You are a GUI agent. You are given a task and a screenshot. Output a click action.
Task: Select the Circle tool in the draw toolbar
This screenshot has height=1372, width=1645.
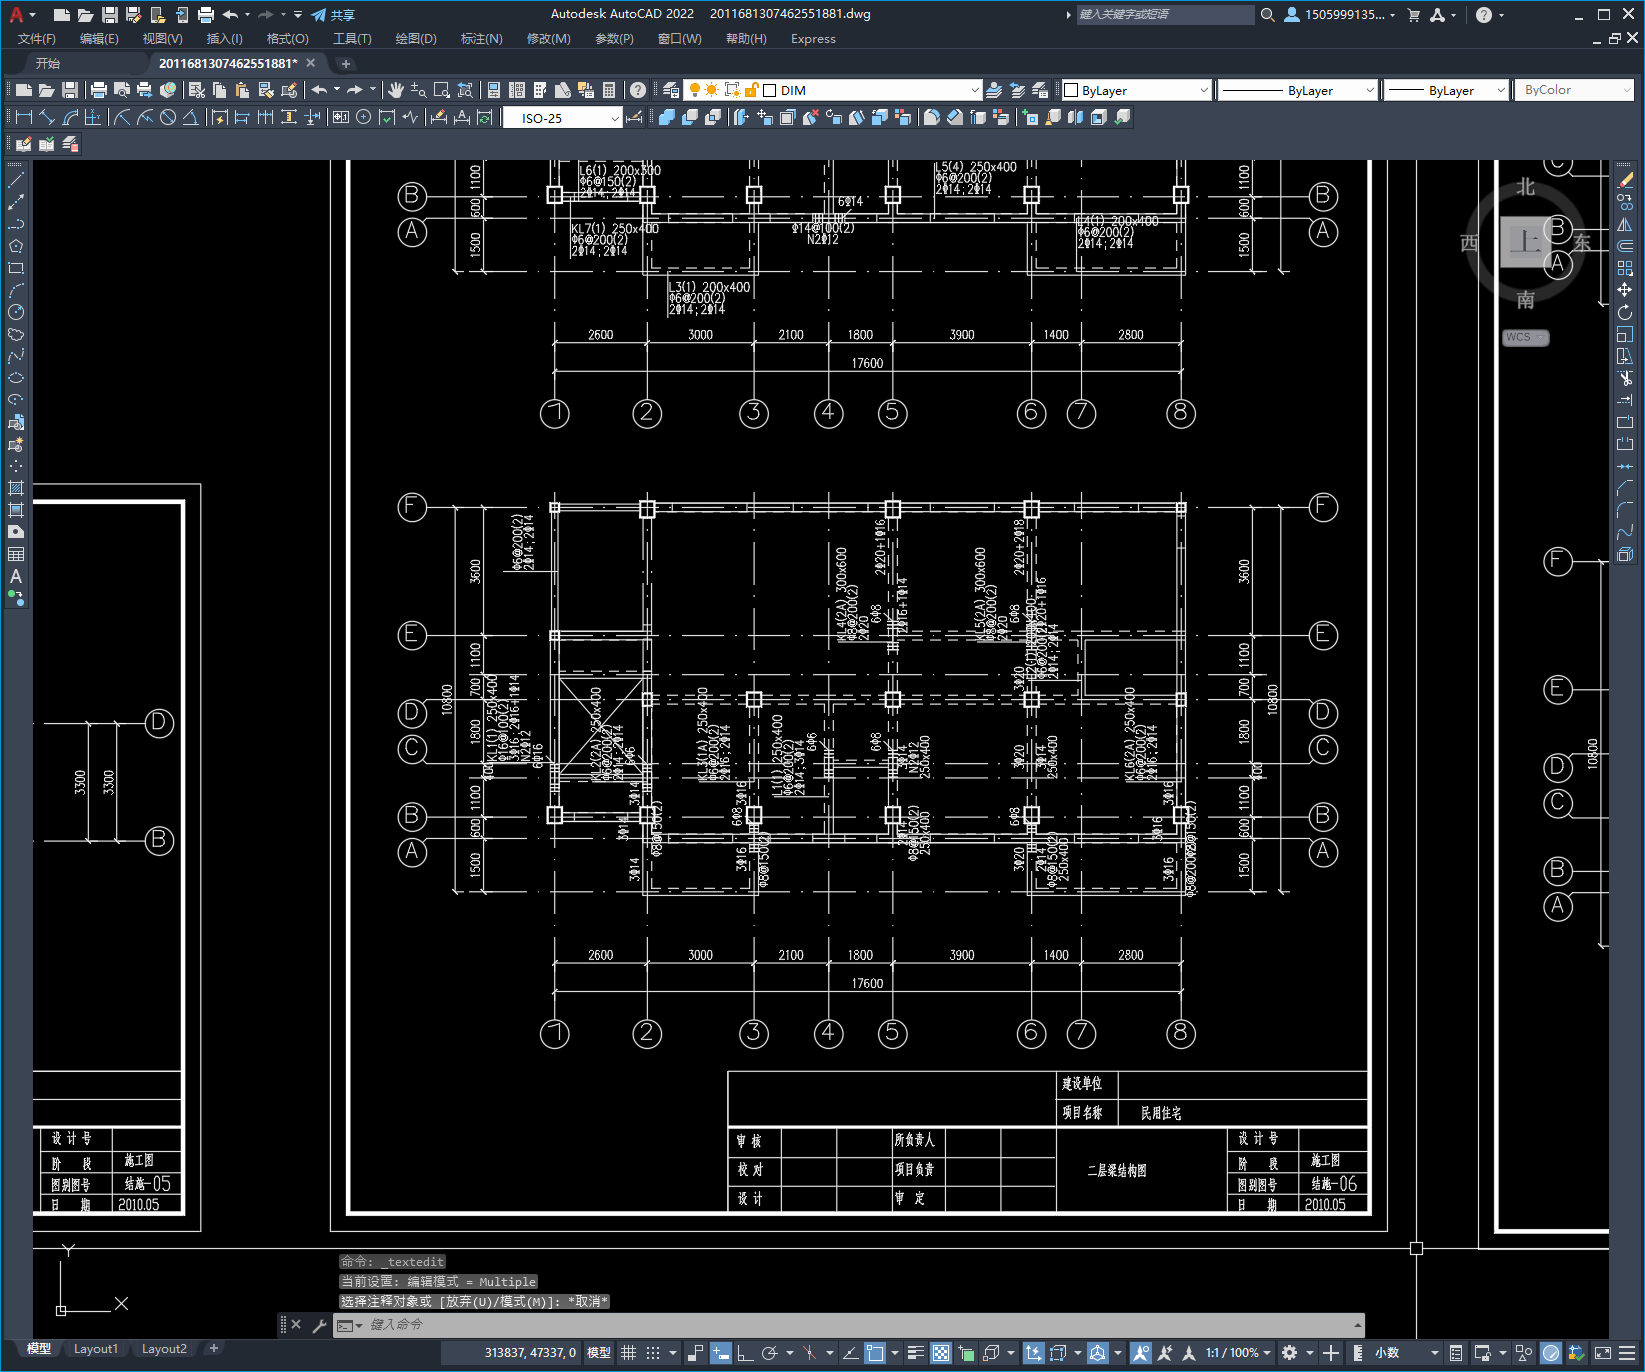[16, 312]
